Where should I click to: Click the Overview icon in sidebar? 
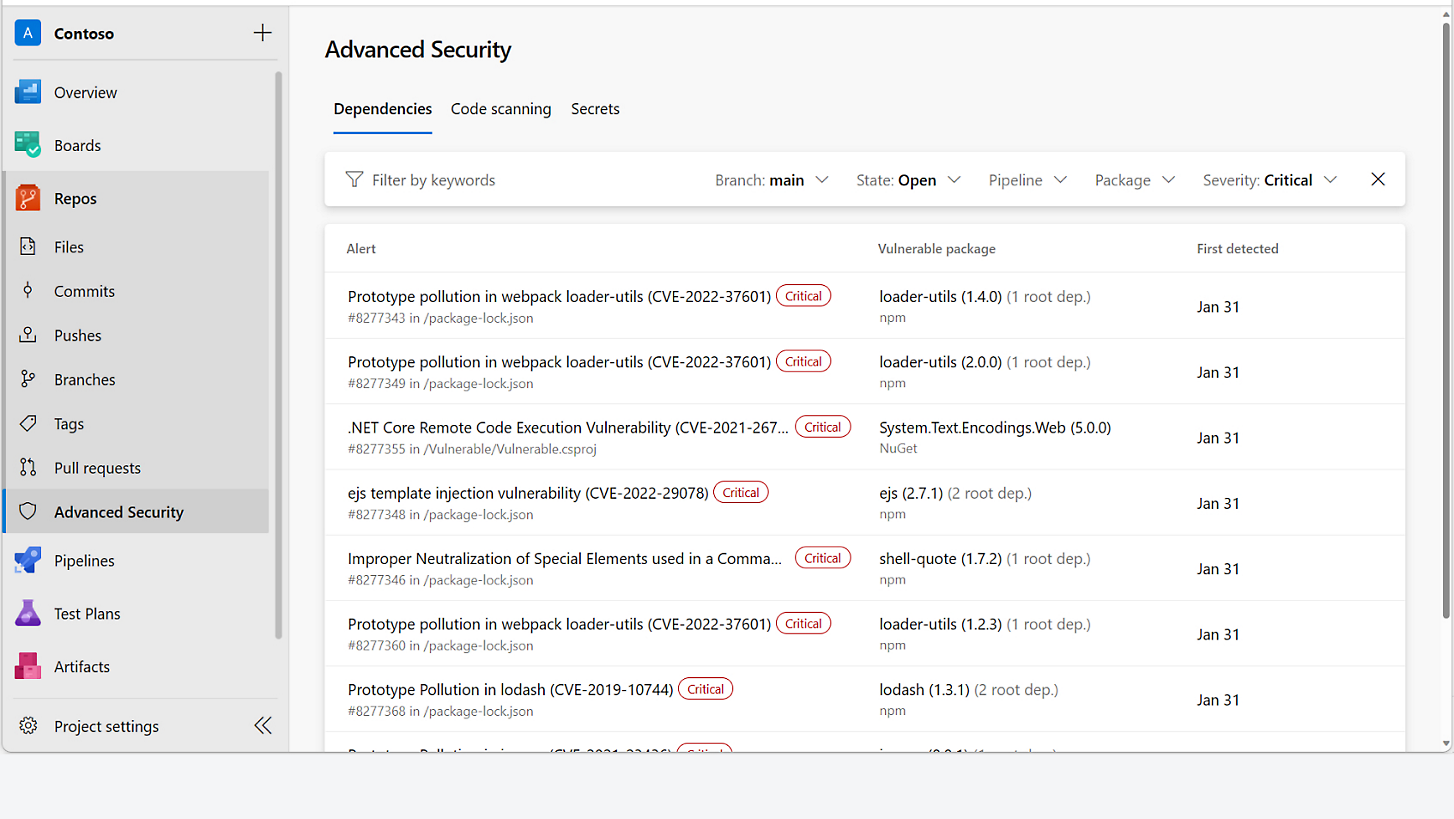tap(28, 92)
